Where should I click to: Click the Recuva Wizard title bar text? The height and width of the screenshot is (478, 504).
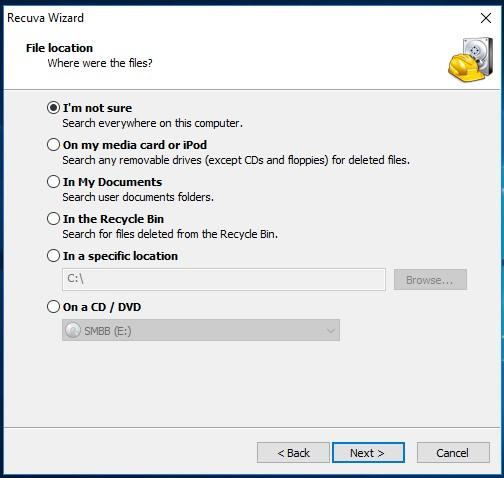pos(45,18)
